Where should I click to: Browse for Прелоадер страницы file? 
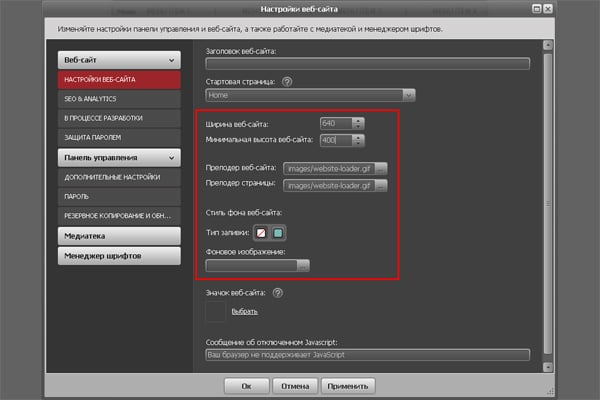380,185
